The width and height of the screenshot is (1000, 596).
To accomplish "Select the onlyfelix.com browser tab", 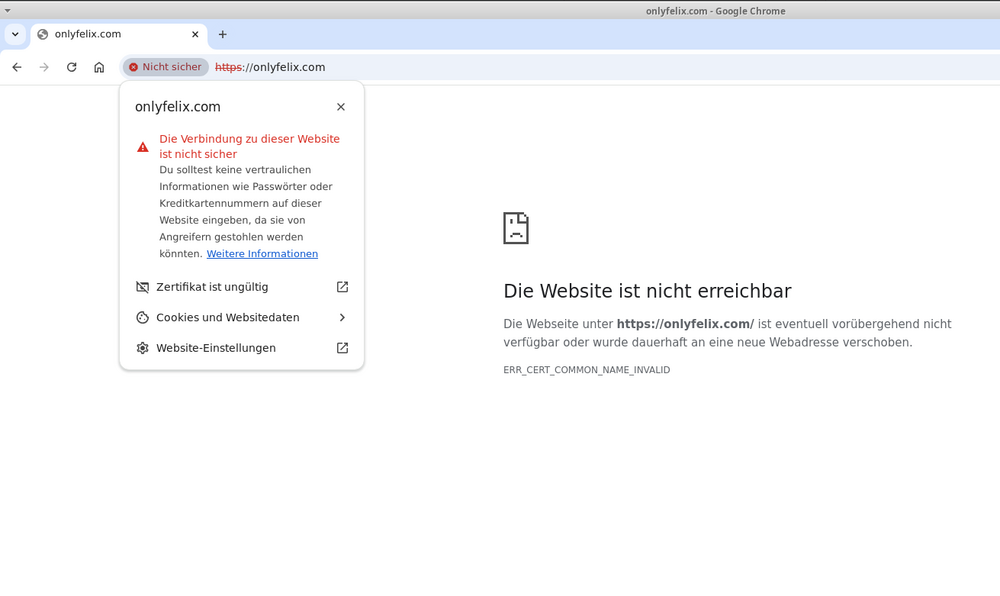I will (x=119, y=34).
